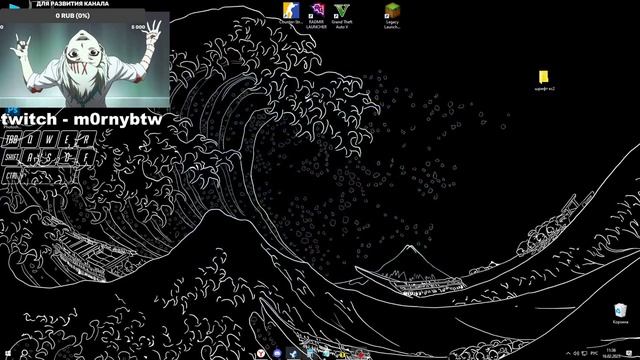Launch the RADMIR LAUNCHER shortcut

(317, 16)
